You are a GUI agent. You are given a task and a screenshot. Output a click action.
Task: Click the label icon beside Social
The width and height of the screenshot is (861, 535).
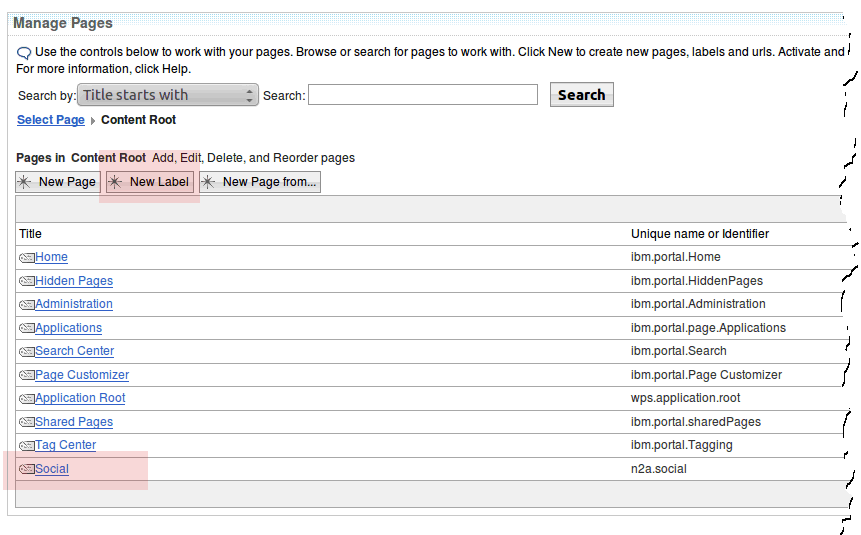point(27,469)
